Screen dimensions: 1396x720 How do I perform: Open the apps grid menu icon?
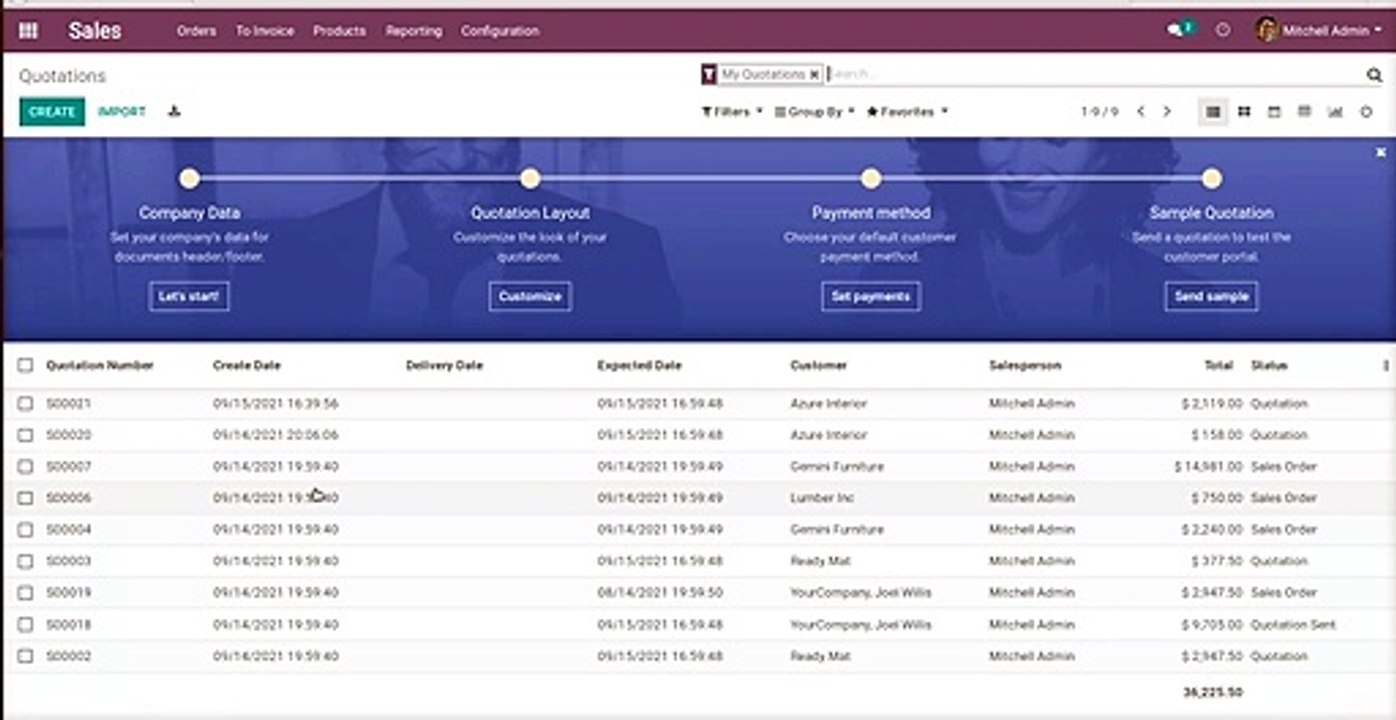(x=28, y=31)
